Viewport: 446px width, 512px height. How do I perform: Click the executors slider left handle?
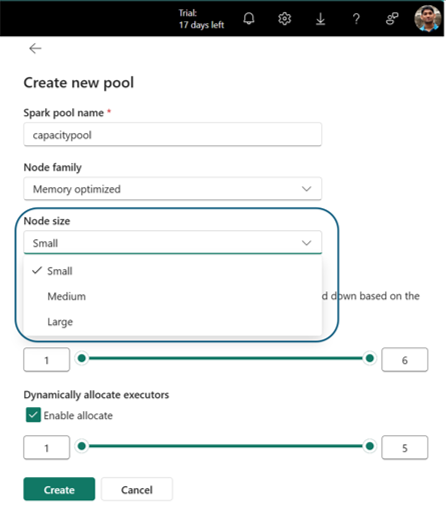click(x=82, y=446)
